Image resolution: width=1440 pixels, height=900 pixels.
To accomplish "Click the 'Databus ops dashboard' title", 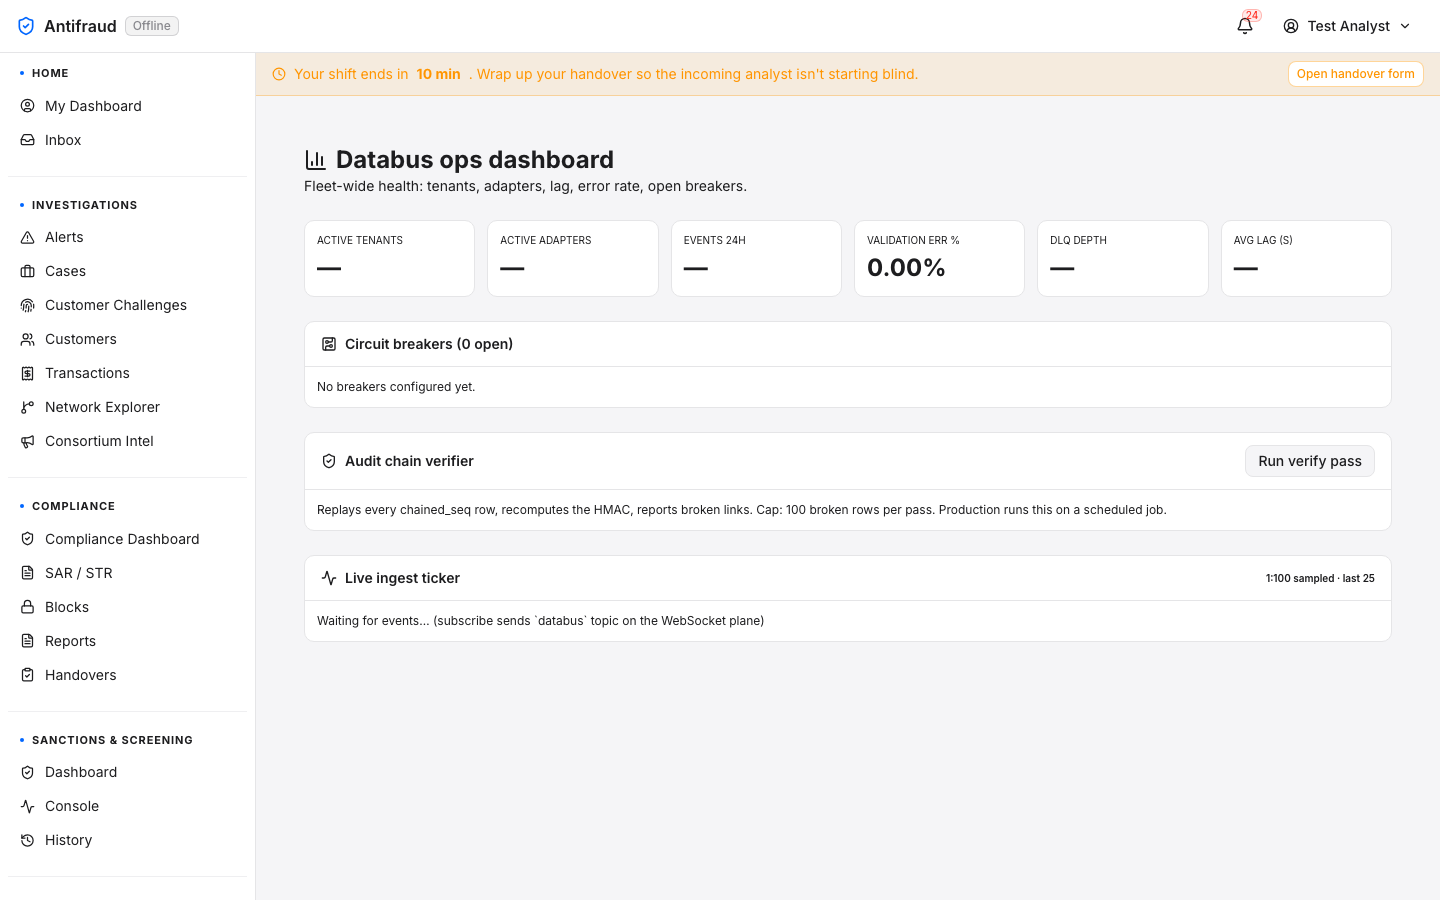I will click(x=475, y=160).
